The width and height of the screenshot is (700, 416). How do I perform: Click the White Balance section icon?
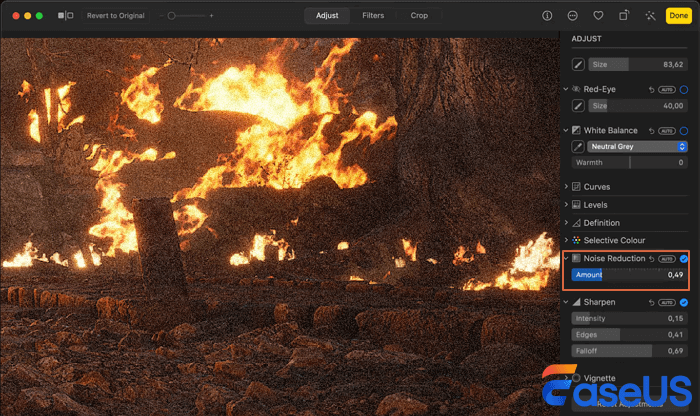(576, 130)
